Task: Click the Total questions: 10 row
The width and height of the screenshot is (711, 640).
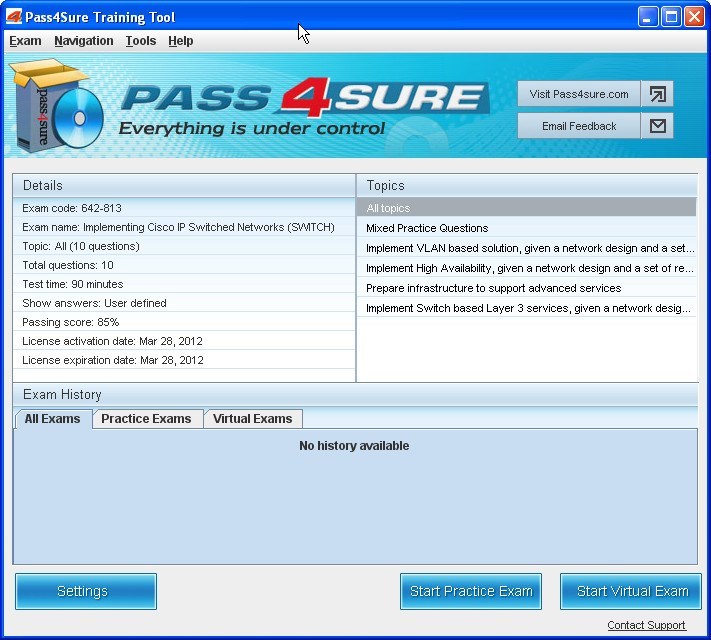Action: click(184, 265)
